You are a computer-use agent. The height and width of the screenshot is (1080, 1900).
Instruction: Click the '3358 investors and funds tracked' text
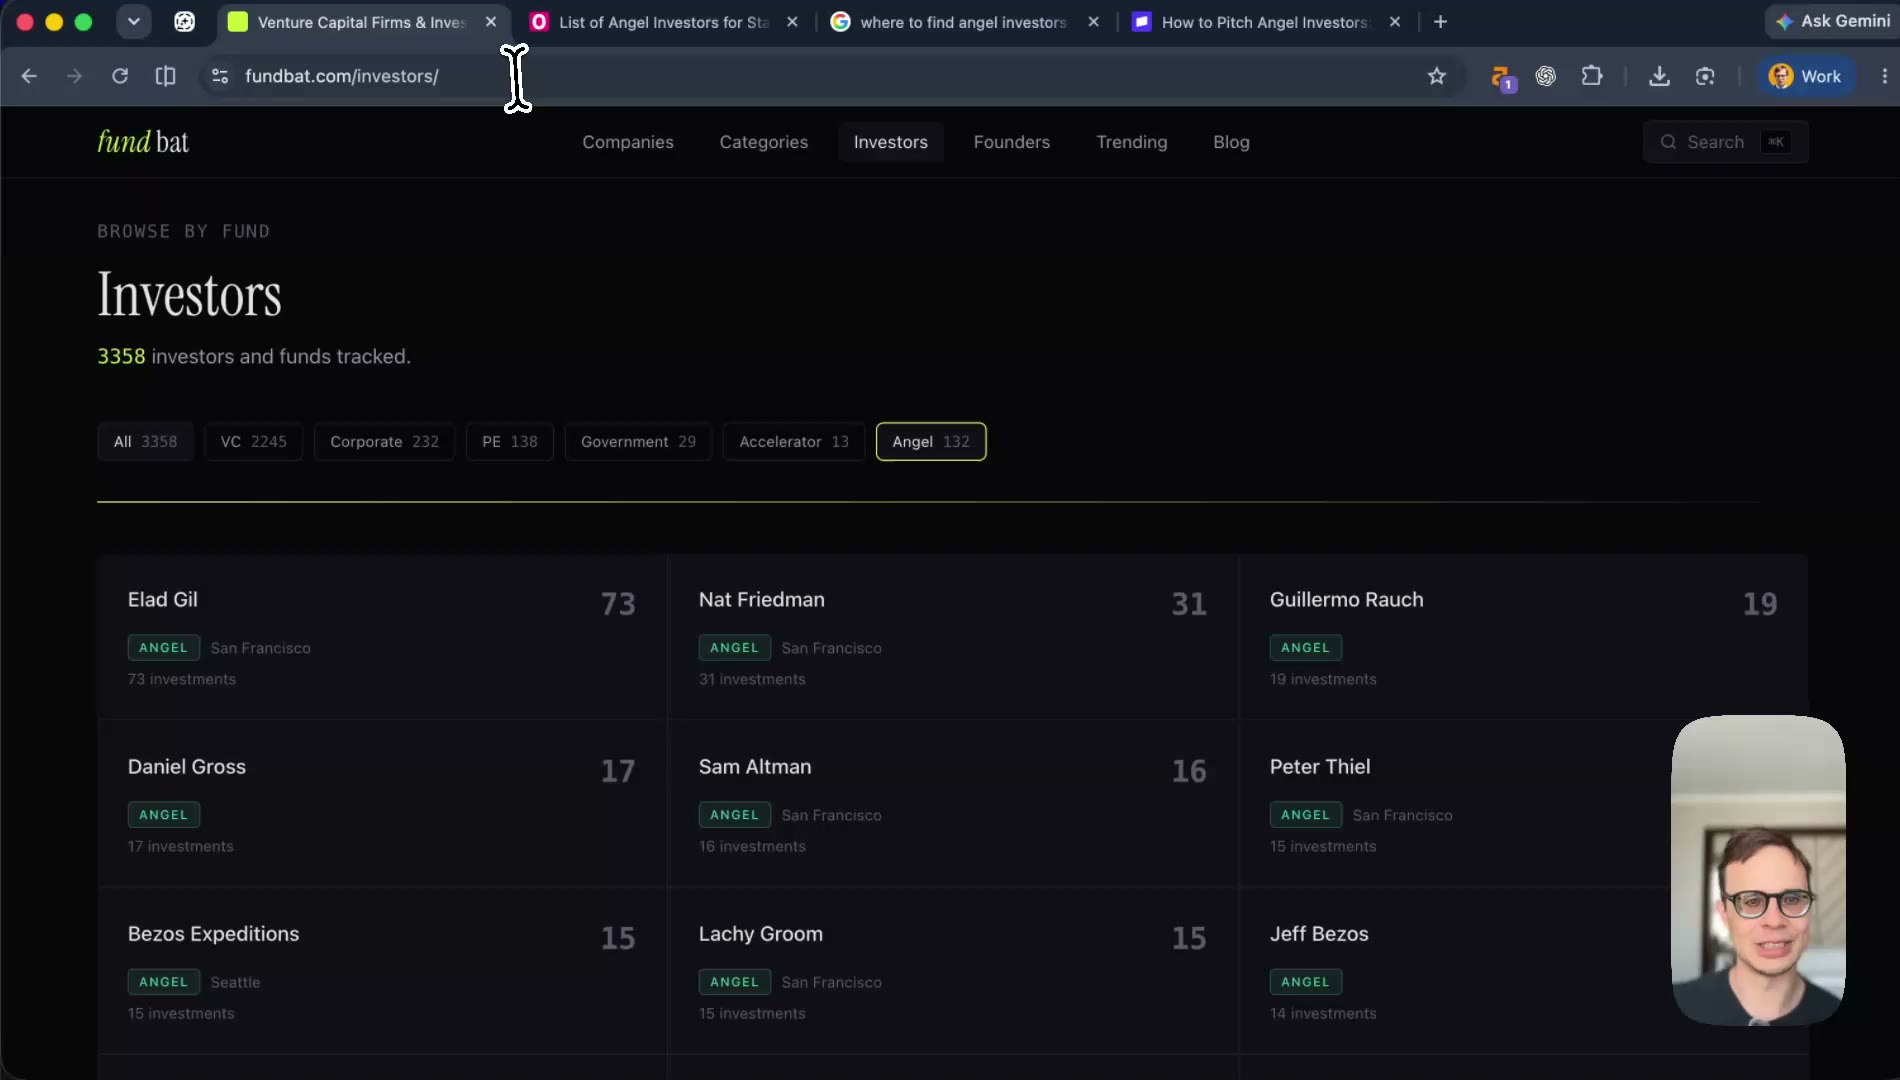point(254,357)
